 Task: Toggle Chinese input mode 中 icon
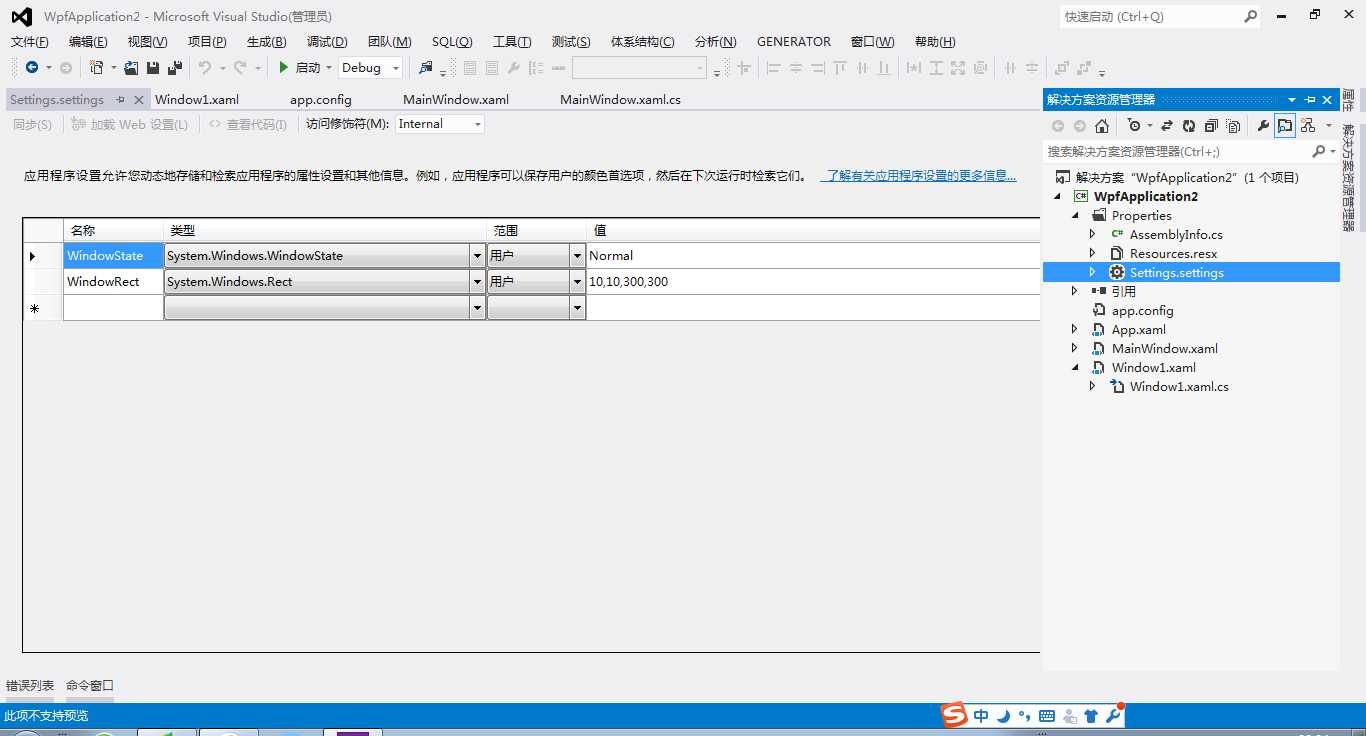(981, 716)
